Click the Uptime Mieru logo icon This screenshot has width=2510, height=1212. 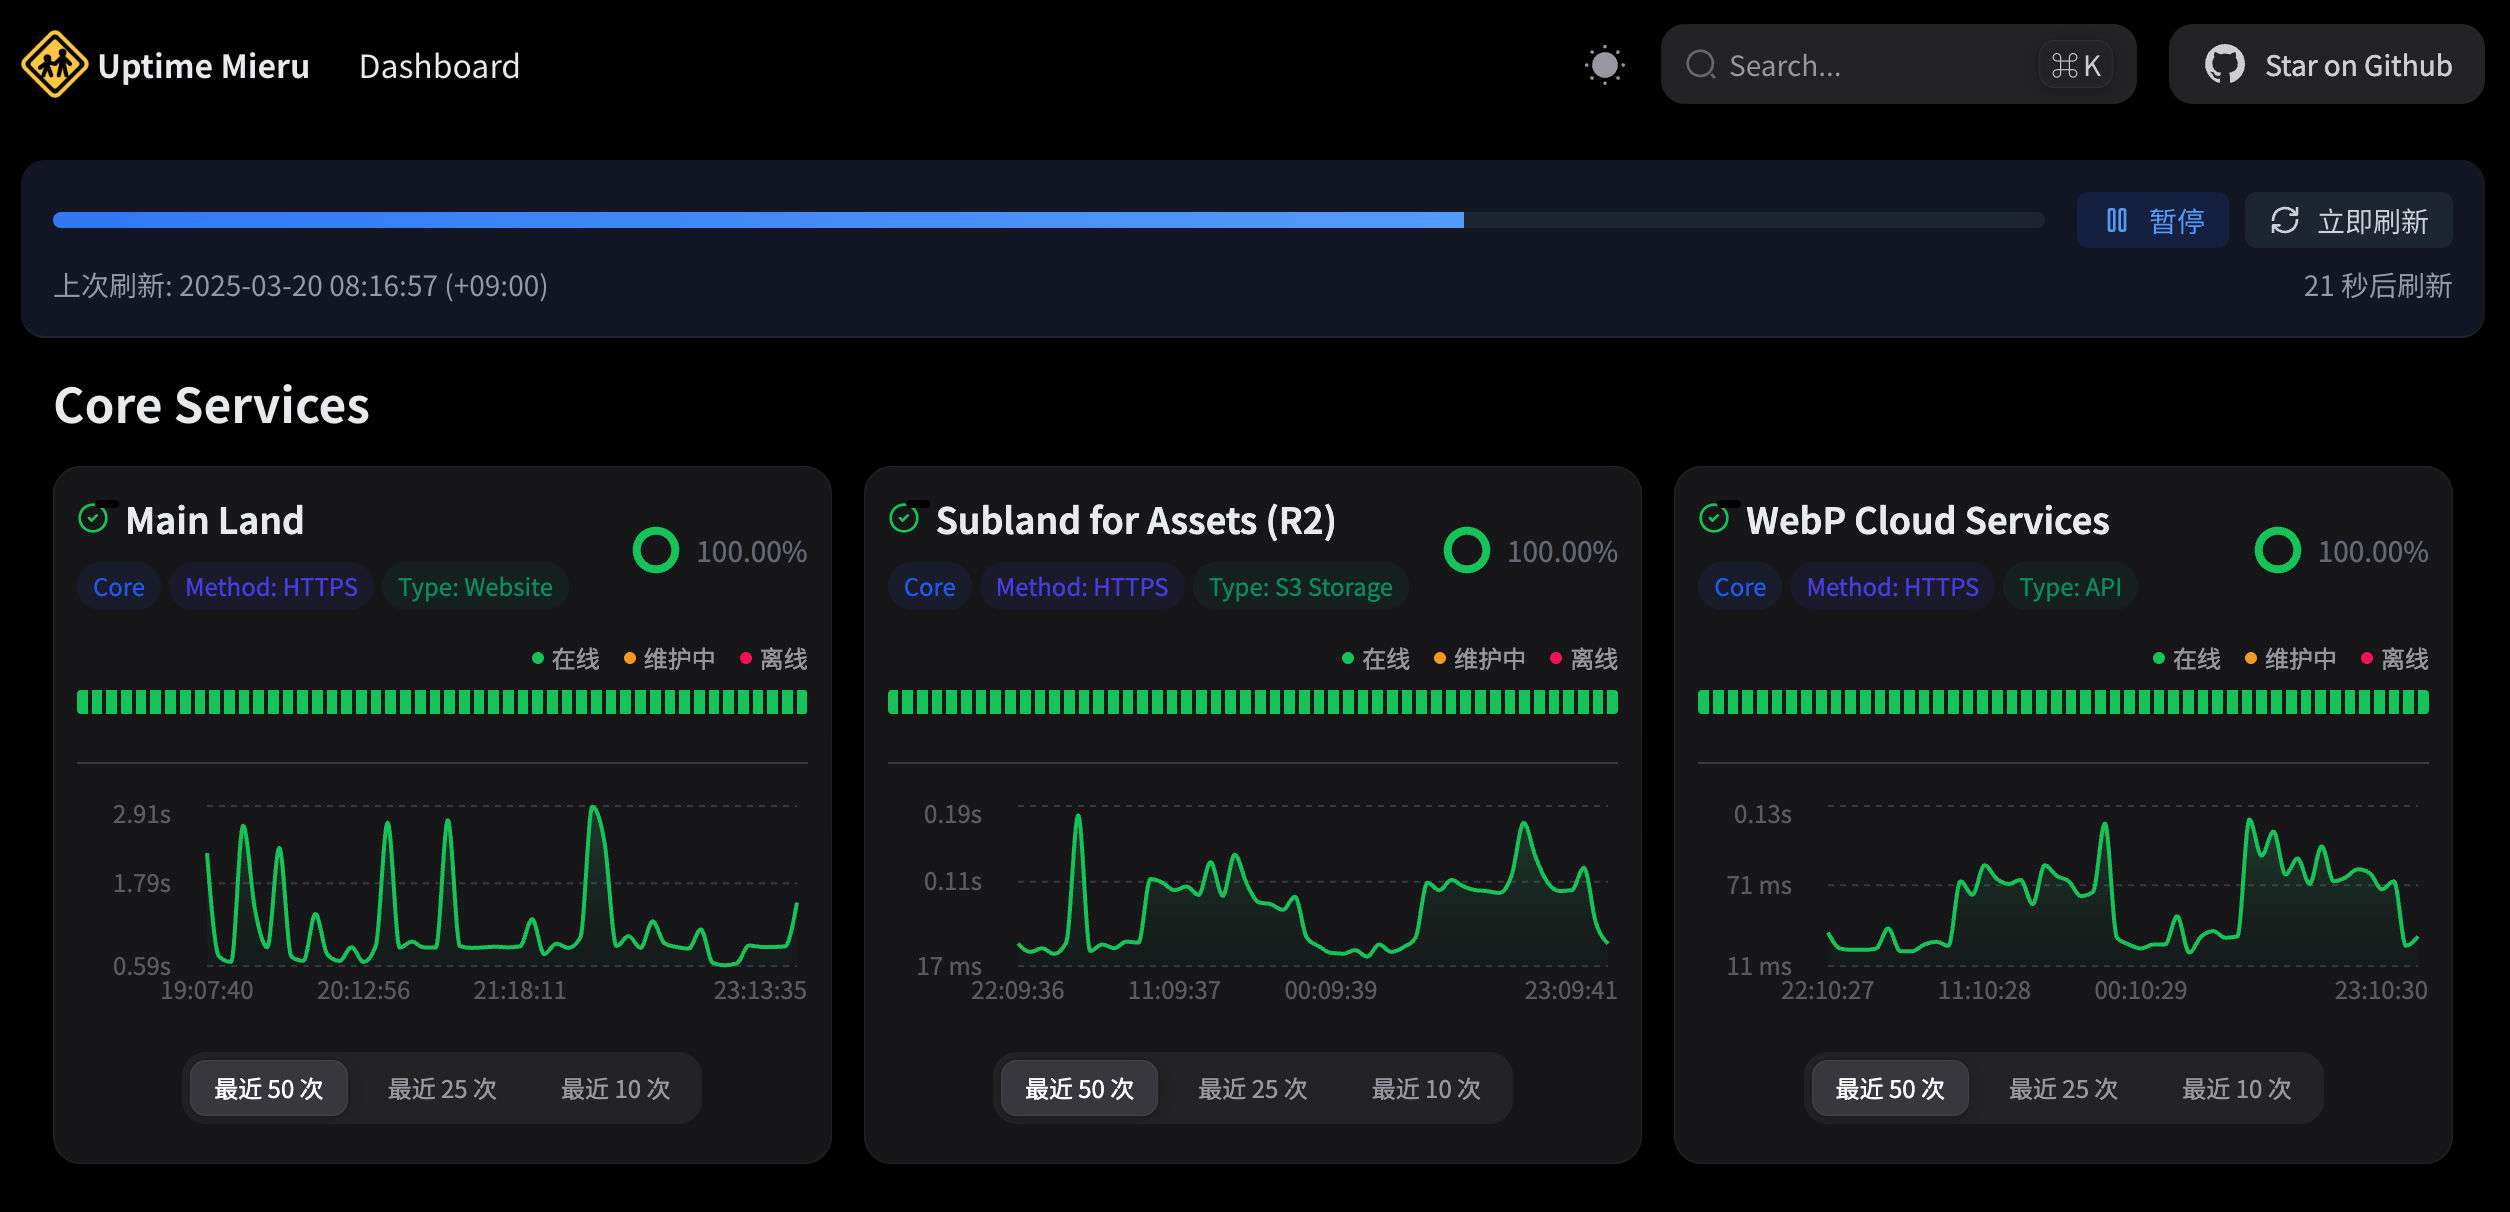click(x=54, y=65)
